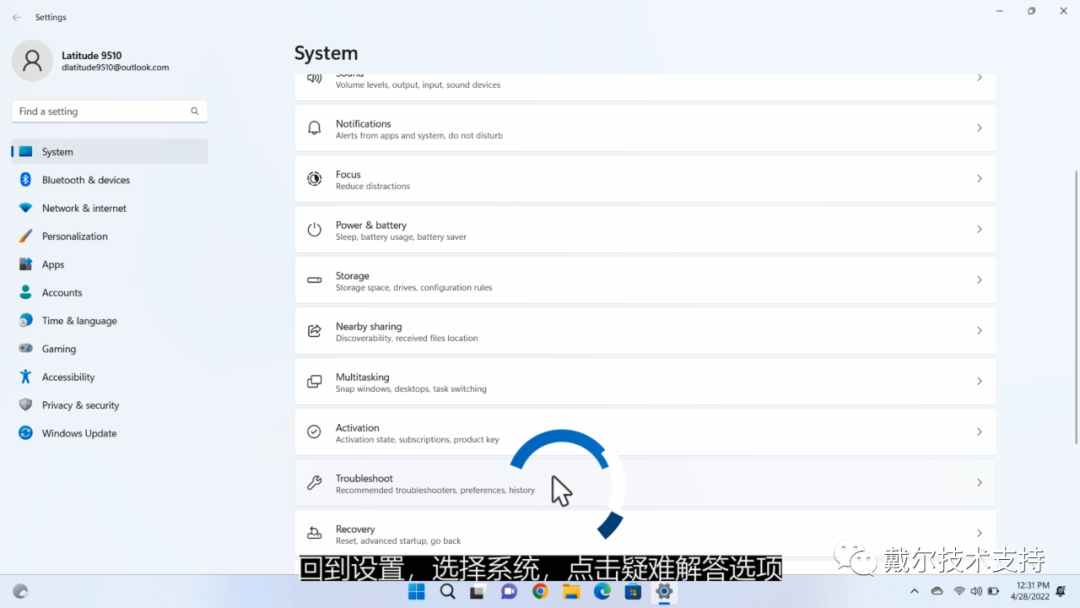Click the System page scrollbar
The width and height of the screenshot is (1080, 608).
pos(1075,307)
